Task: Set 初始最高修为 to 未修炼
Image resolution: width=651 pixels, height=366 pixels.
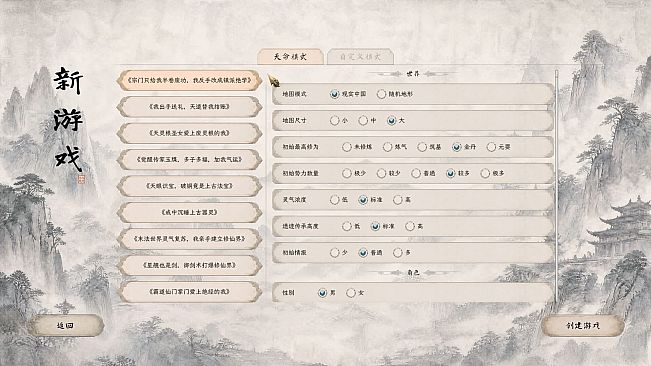Action: point(347,147)
